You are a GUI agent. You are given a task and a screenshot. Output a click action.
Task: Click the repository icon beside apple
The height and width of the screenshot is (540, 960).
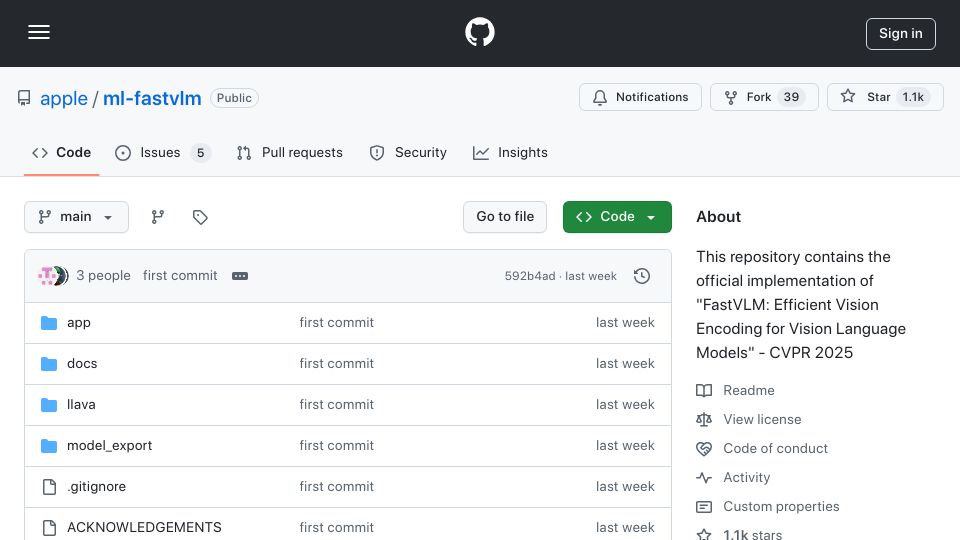click(24, 98)
